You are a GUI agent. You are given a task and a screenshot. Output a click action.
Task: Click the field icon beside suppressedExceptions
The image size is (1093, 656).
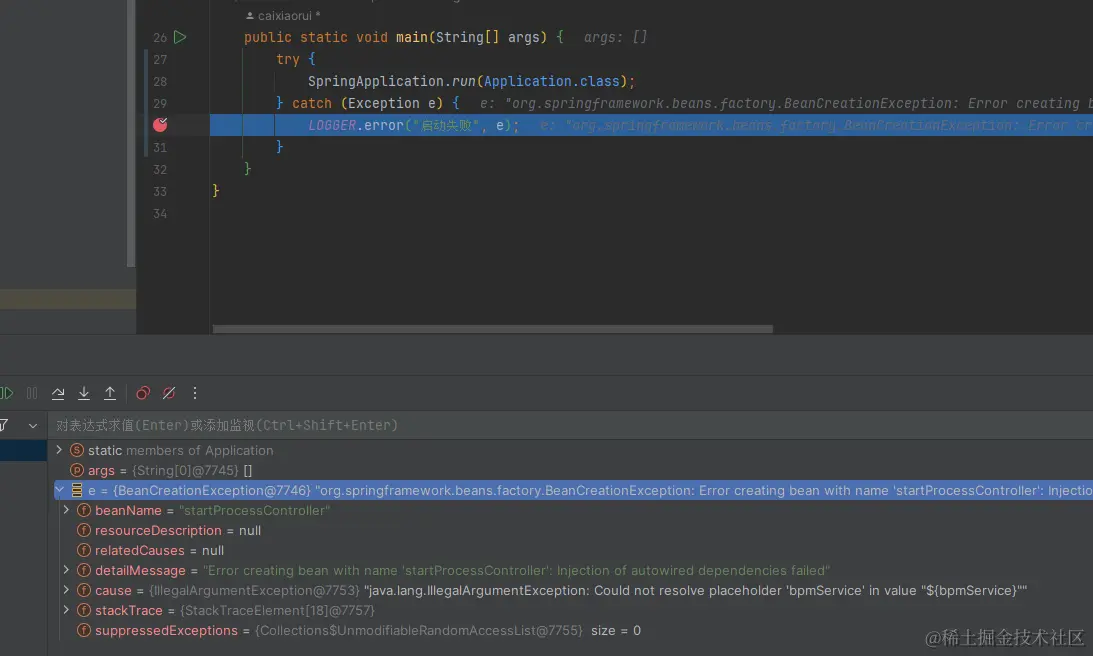(84, 630)
